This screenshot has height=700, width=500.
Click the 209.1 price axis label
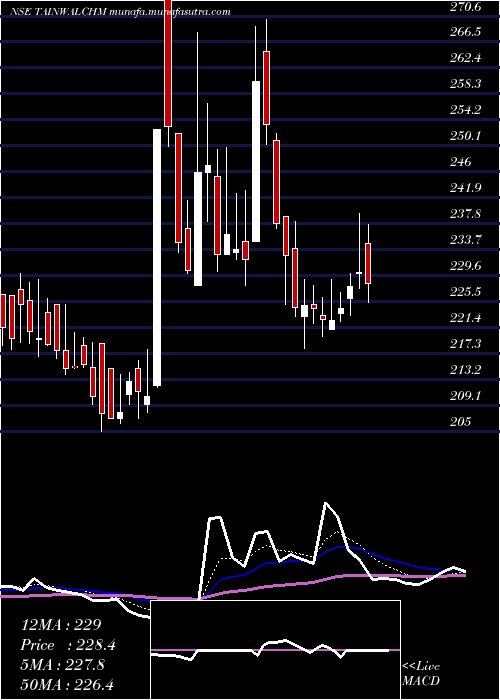tap(465, 396)
